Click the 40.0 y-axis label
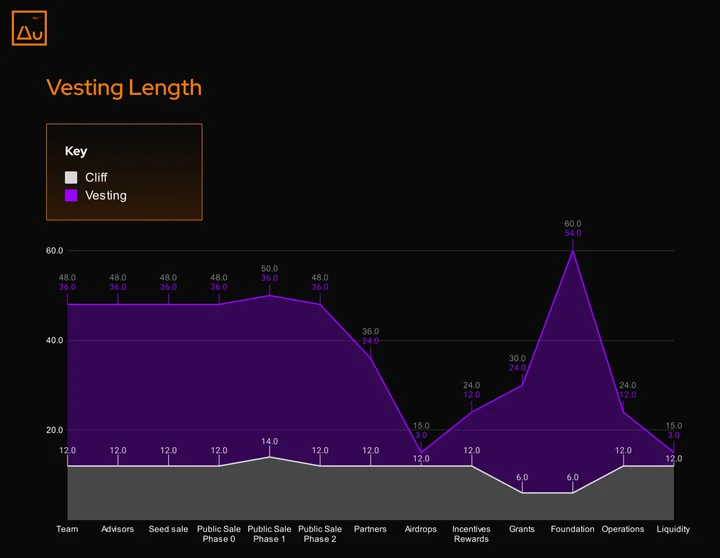Viewport: 720px width, 558px height. (54, 340)
